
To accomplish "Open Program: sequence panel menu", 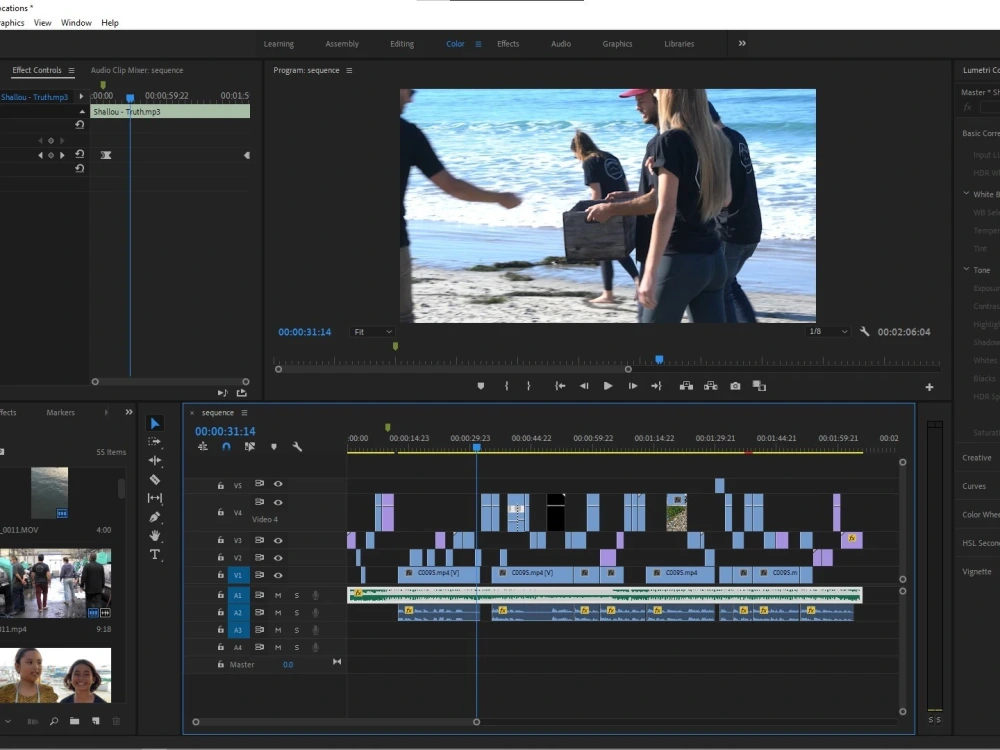I will pyautogui.click(x=349, y=70).
